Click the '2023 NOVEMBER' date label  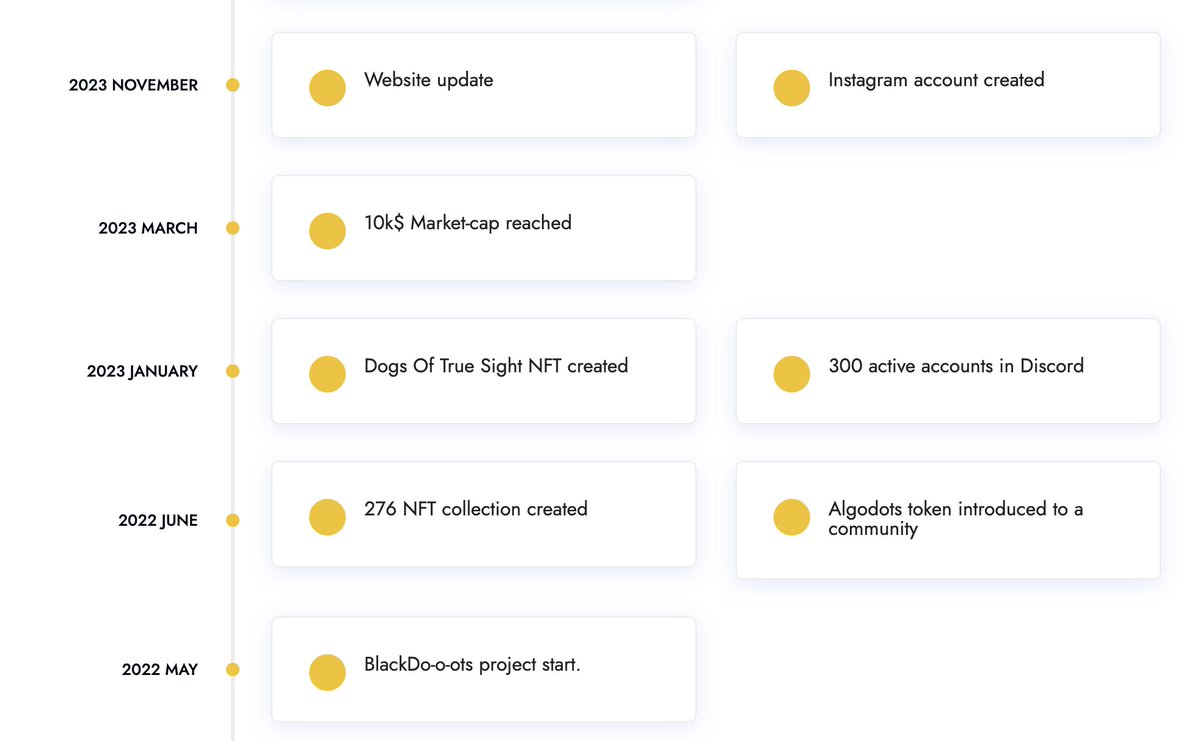click(133, 85)
